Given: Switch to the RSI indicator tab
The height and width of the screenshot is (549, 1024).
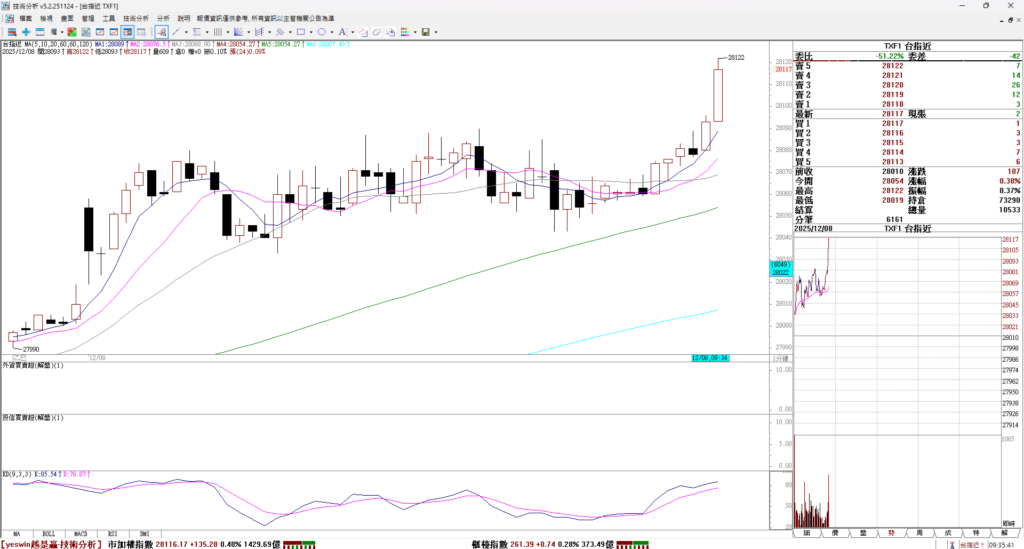Looking at the screenshot, I should pyautogui.click(x=113, y=534).
